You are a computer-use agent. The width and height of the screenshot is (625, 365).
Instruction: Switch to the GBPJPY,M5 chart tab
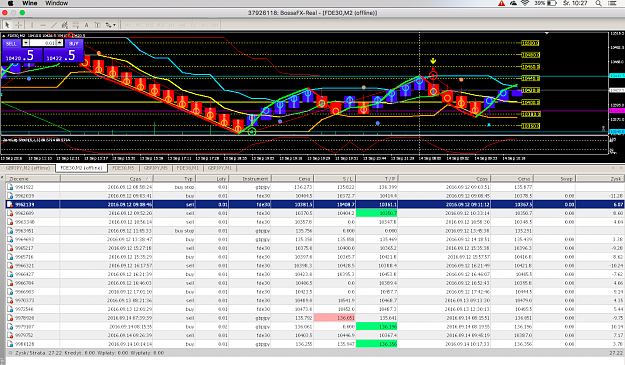point(155,168)
